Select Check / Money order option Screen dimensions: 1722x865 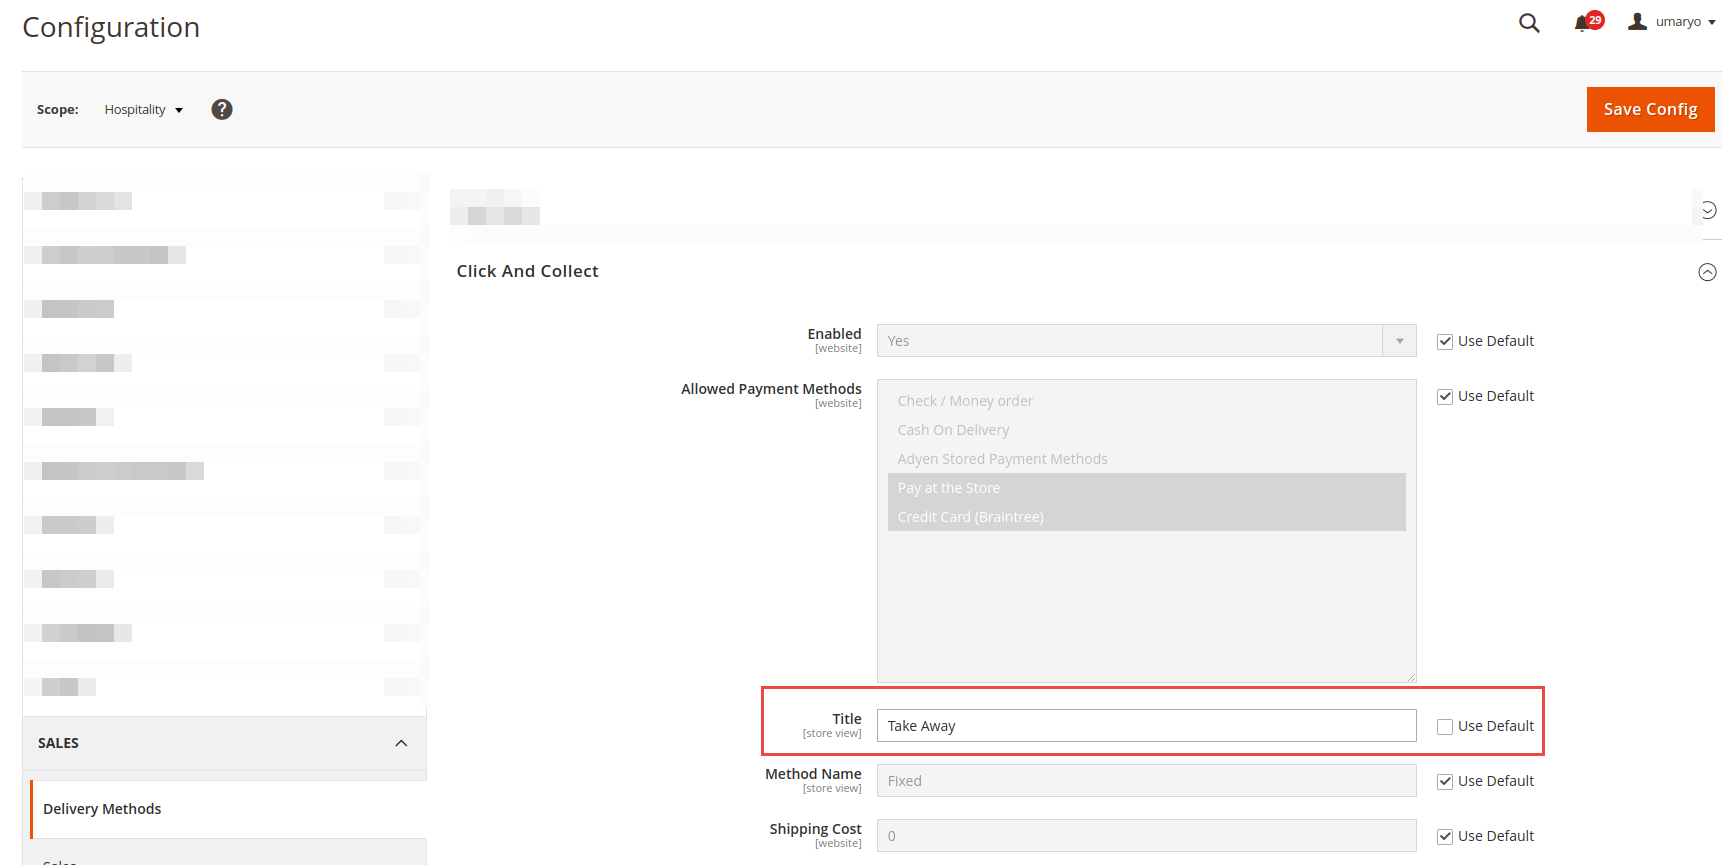click(965, 401)
